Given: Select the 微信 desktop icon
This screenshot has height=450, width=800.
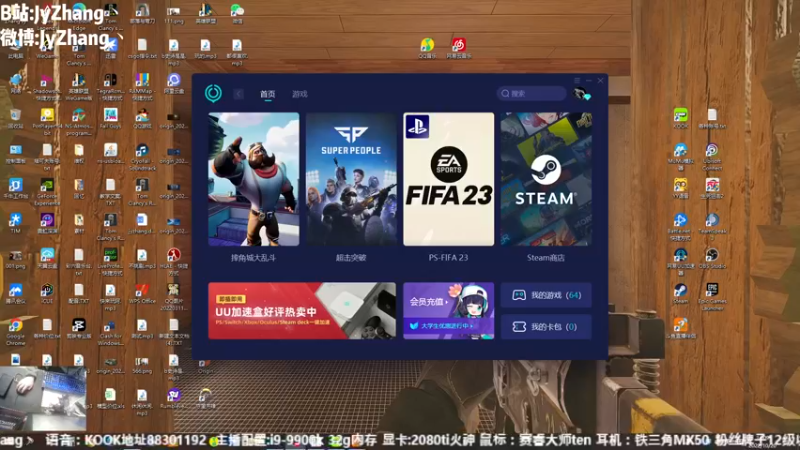Looking at the screenshot, I should (x=237, y=14).
